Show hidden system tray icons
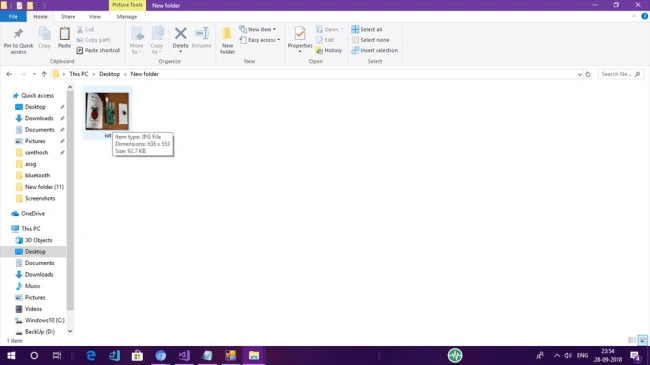The height and width of the screenshot is (365, 650). 557,355
